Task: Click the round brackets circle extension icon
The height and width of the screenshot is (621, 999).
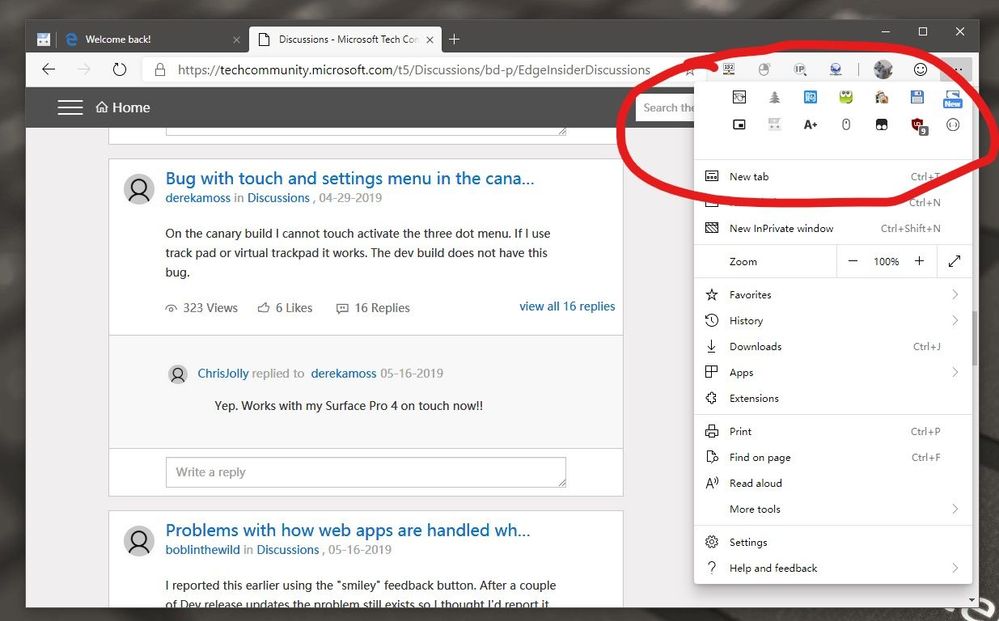Action: (x=953, y=125)
